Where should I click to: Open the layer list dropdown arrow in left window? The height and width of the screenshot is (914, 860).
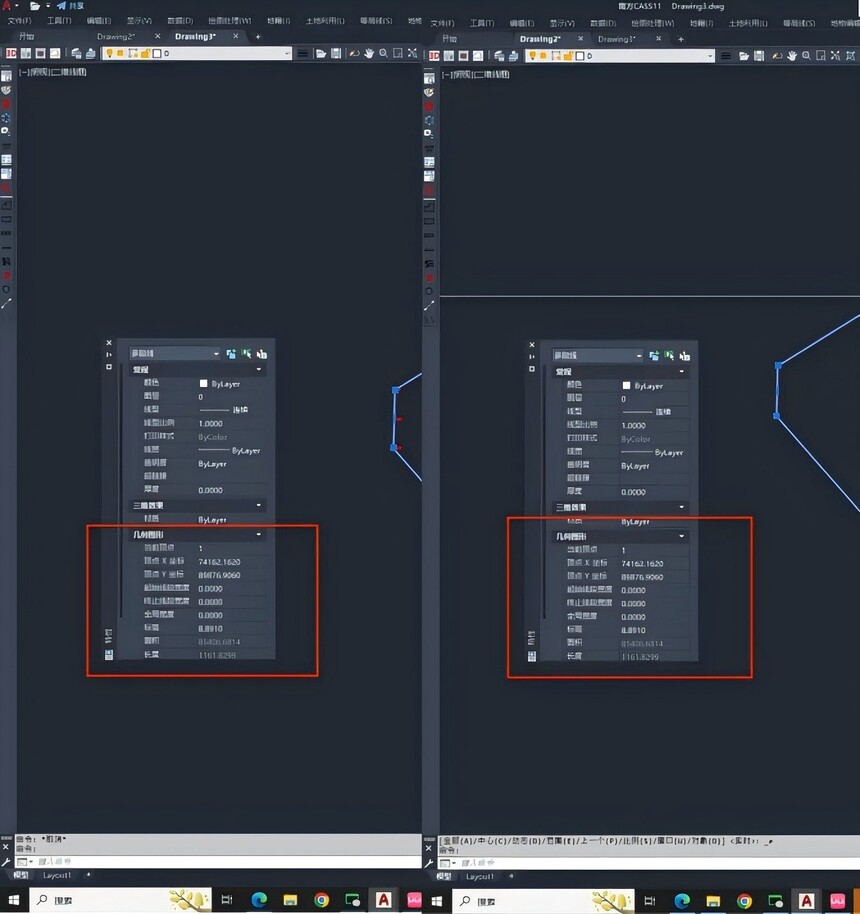tap(287, 54)
